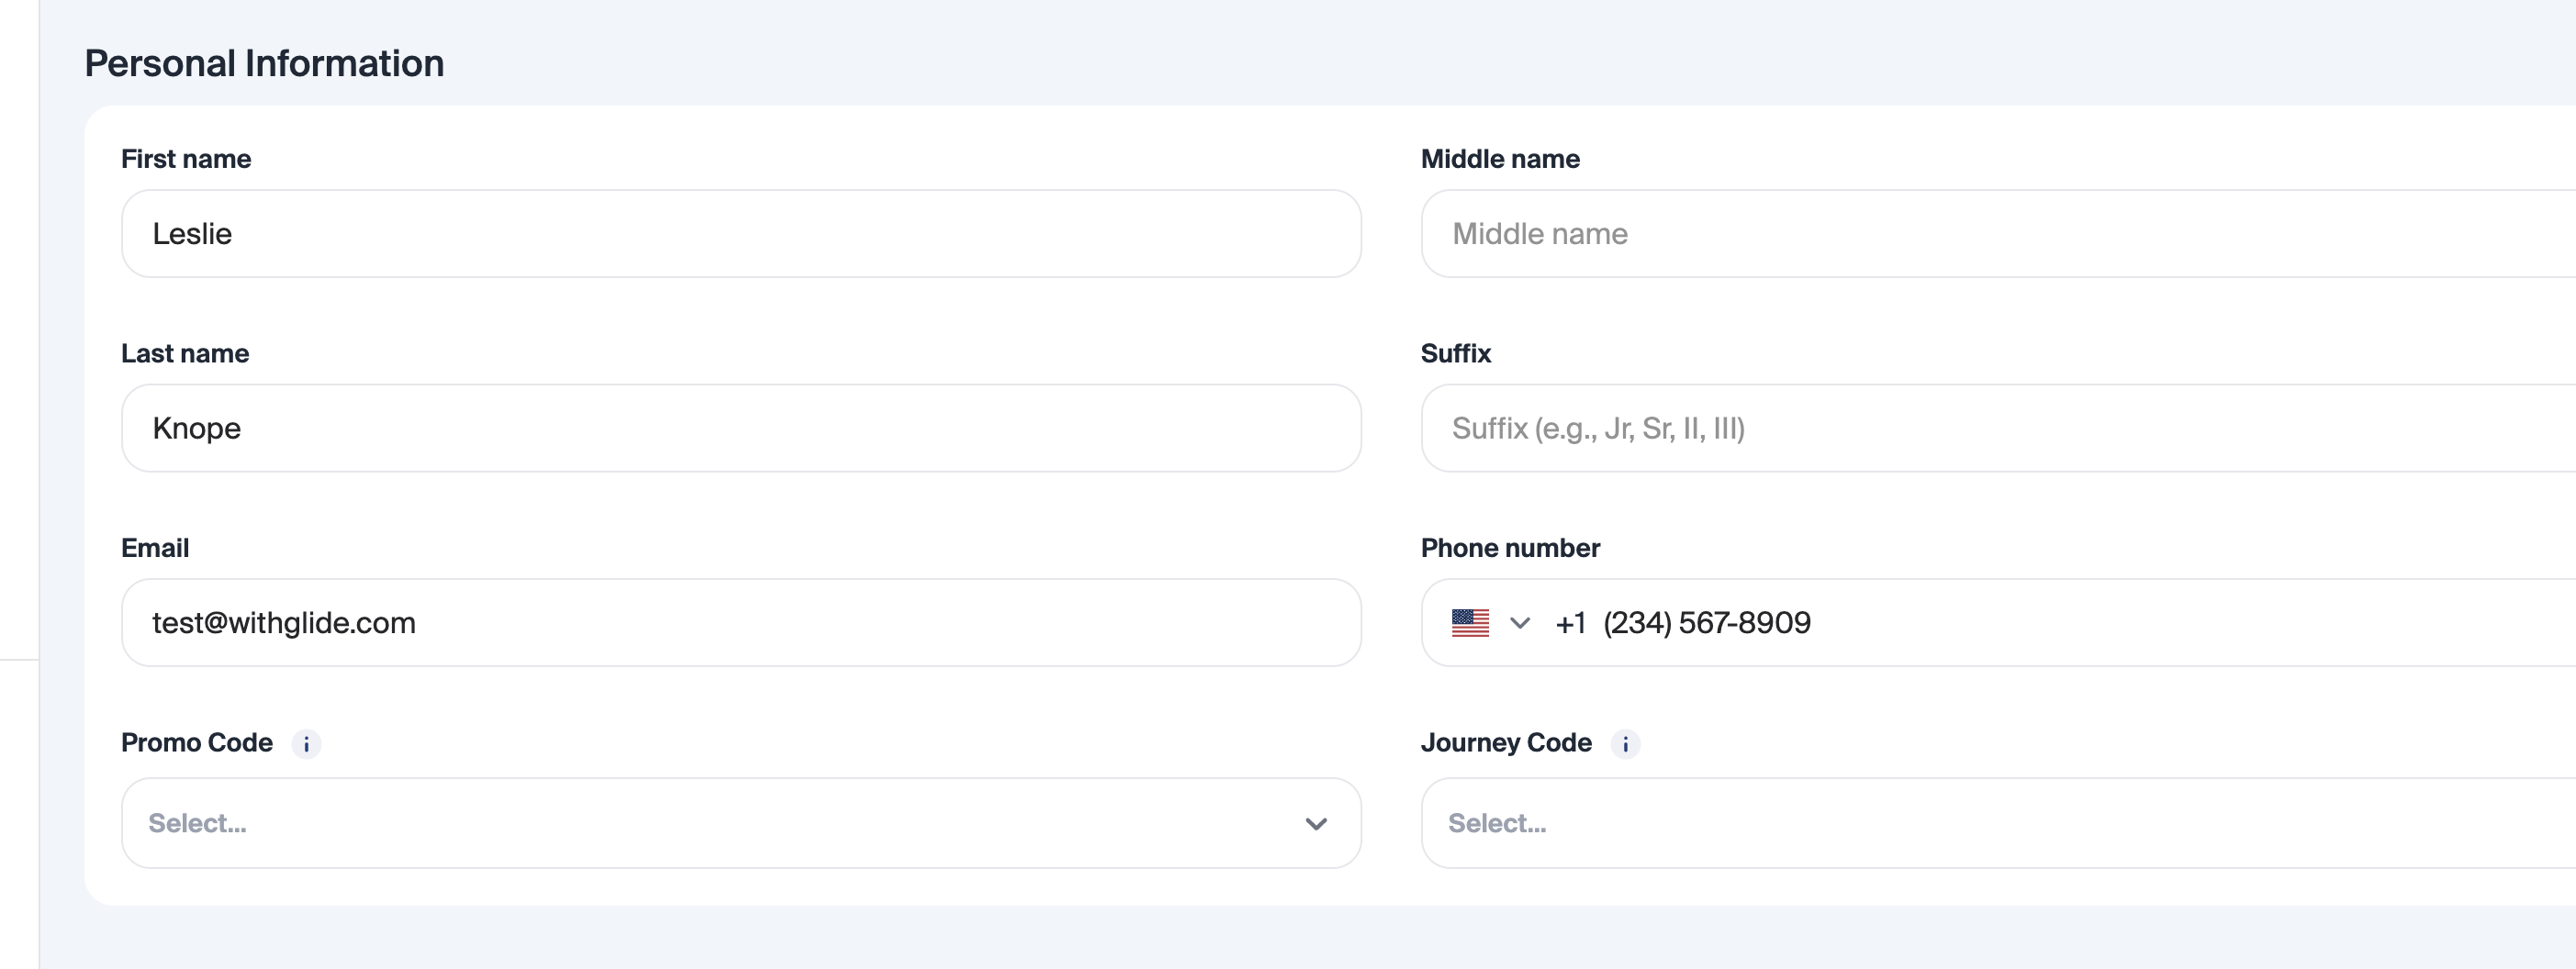The width and height of the screenshot is (2576, 969).
Task: Click the US flag country icon
Action: coord(1470,623)
